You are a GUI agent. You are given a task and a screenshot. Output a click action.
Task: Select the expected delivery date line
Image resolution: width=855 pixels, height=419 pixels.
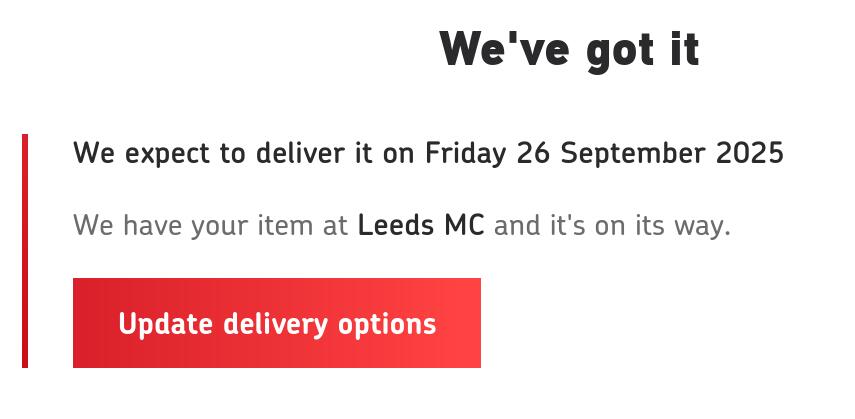(428, 154)
